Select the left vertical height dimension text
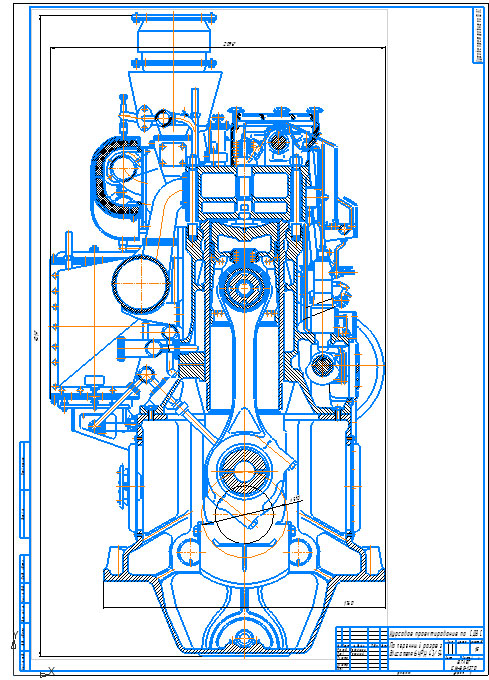The height and width of the screenshot is (680, 489). [x=36, y=334]
